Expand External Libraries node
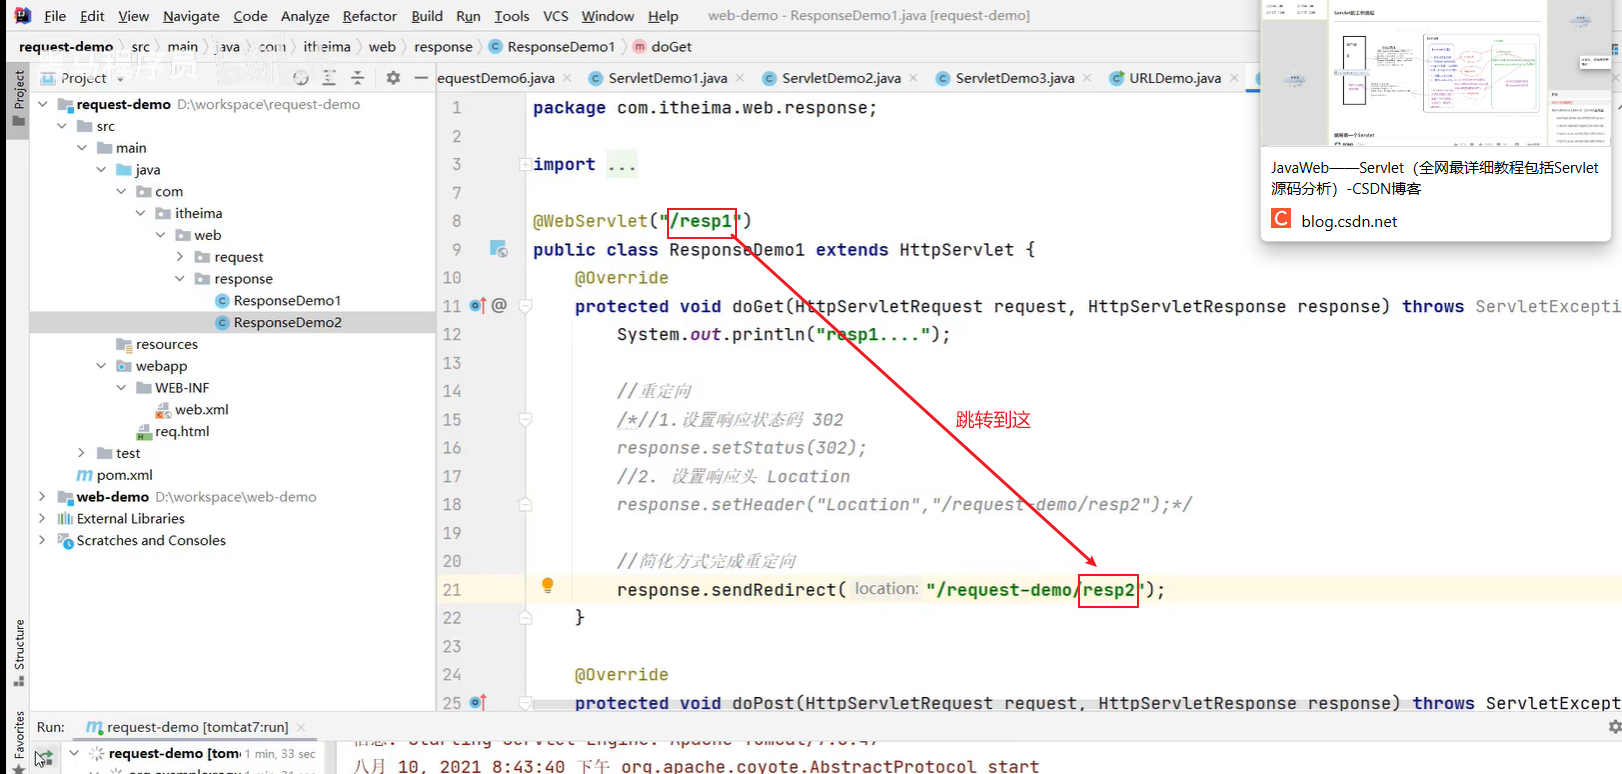Viewport: 1622px width, 774px height. coord(43,519)
